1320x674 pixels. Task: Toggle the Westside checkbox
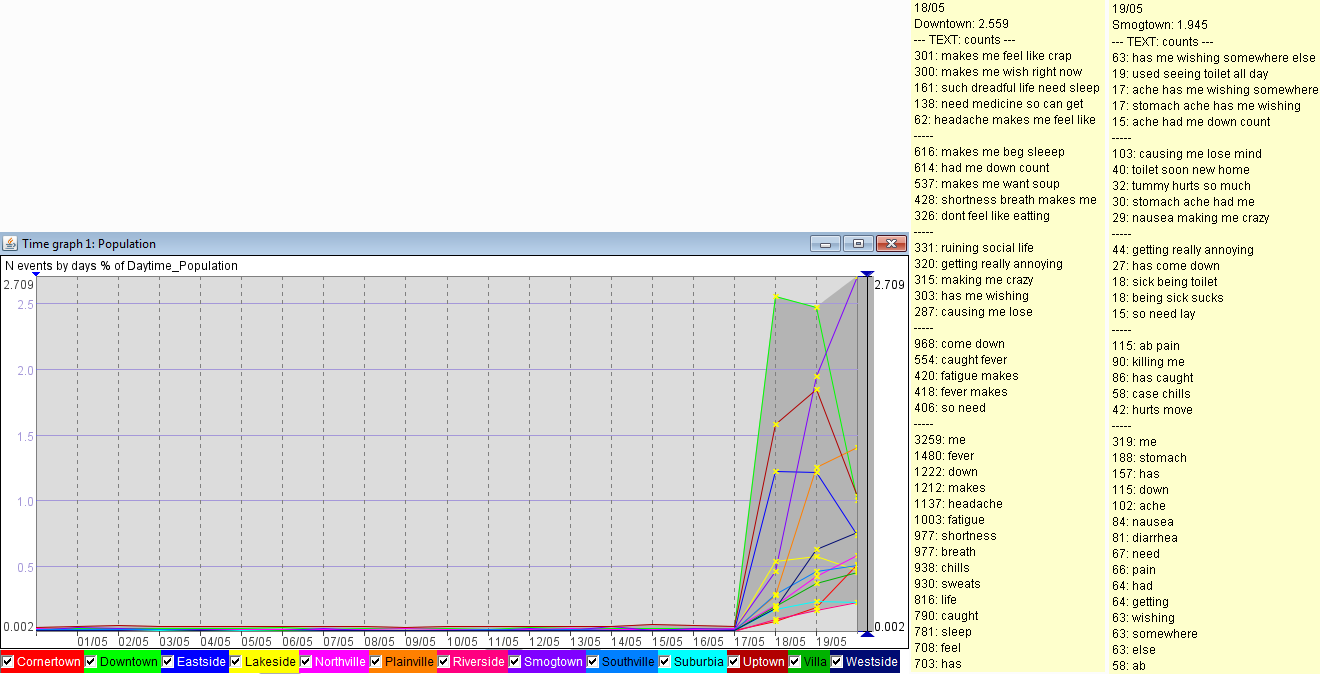pyautogui.click(x=837, y=662)
